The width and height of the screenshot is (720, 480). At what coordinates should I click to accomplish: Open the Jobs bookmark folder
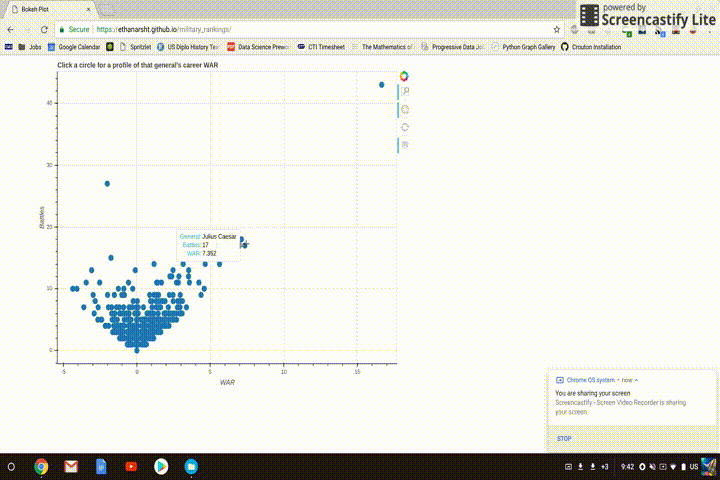pos(30,47)
